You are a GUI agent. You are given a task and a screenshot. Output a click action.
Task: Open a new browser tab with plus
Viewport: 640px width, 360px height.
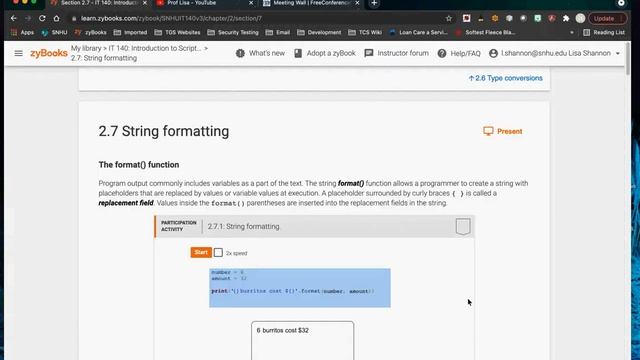tap(374, 3)
